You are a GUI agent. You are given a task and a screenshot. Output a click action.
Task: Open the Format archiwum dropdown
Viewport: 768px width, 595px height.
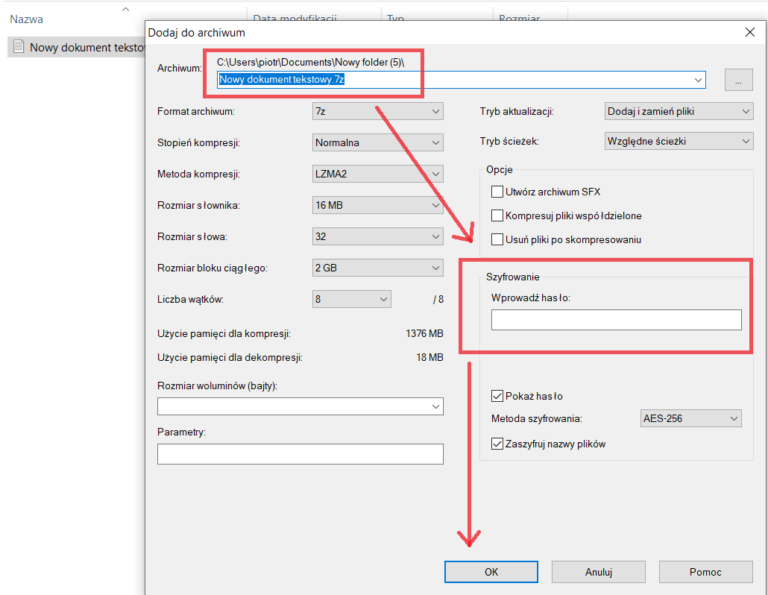click(x=377, y=111)
